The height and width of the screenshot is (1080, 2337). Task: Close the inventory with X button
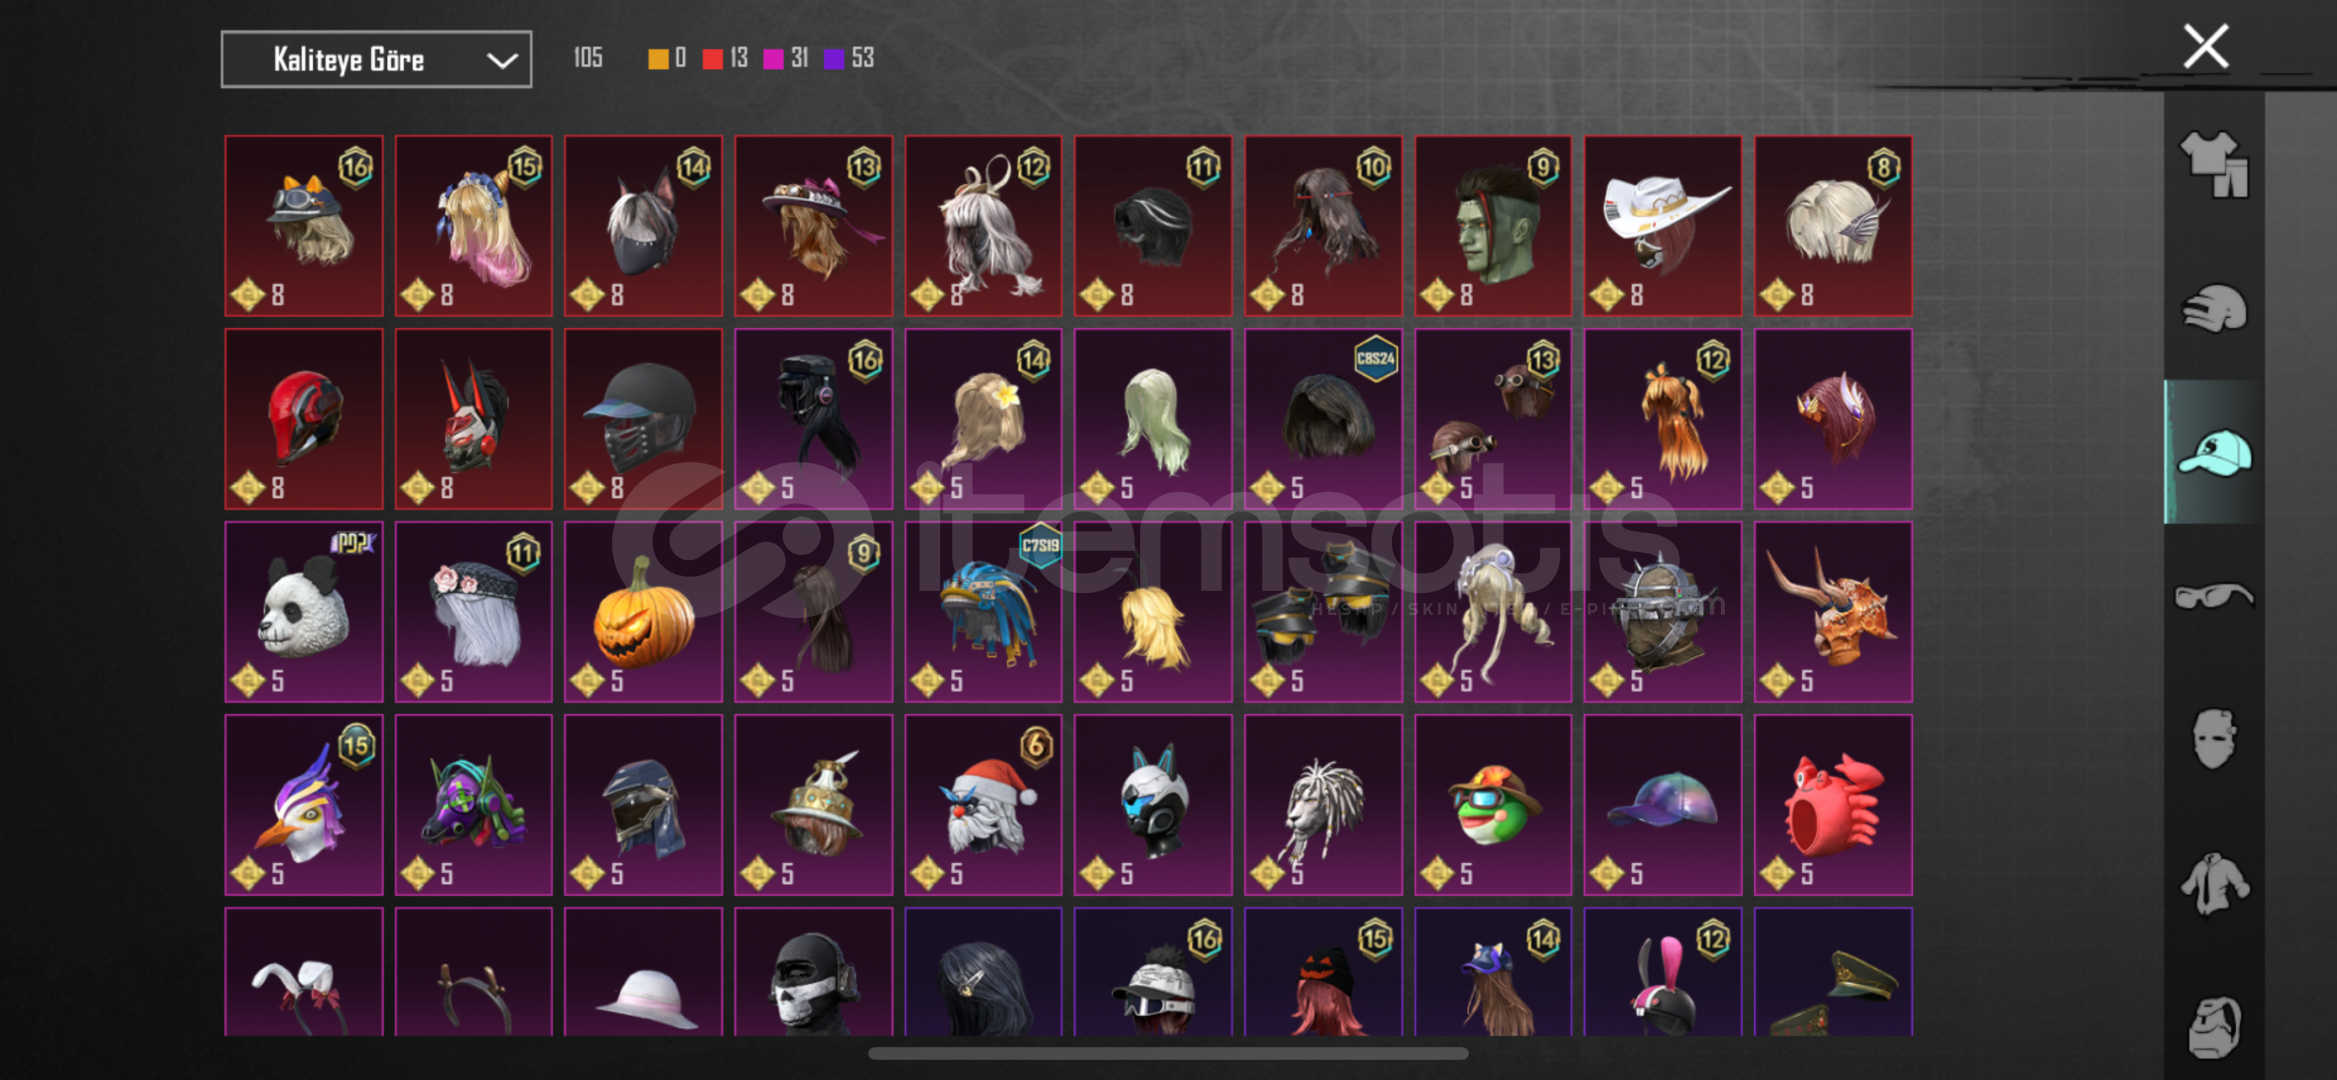(x=2205, y=46)
